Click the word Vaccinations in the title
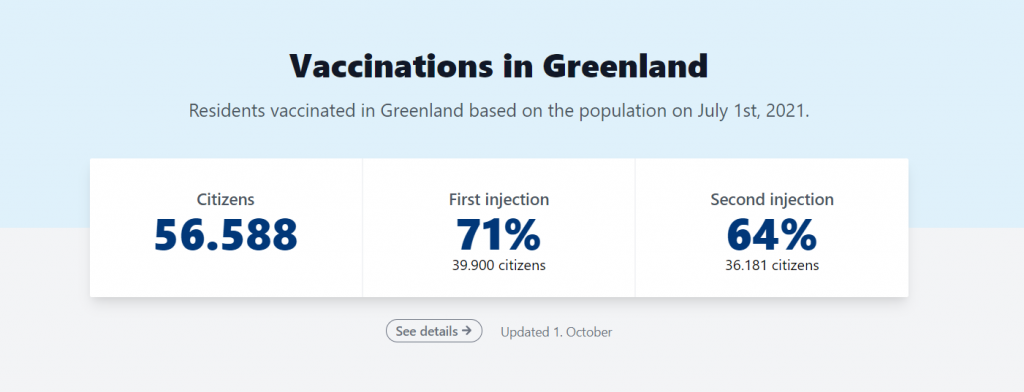 click(x=390, y=66)
